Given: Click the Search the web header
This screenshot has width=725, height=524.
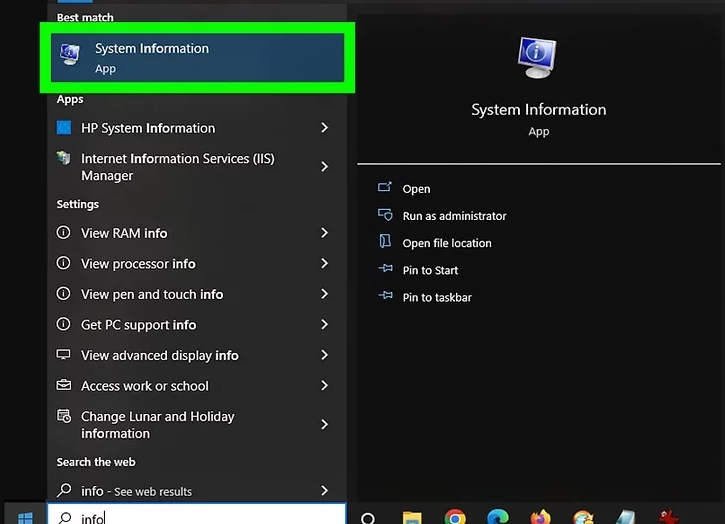Looking at the screenshot, I should pos(96,462).
